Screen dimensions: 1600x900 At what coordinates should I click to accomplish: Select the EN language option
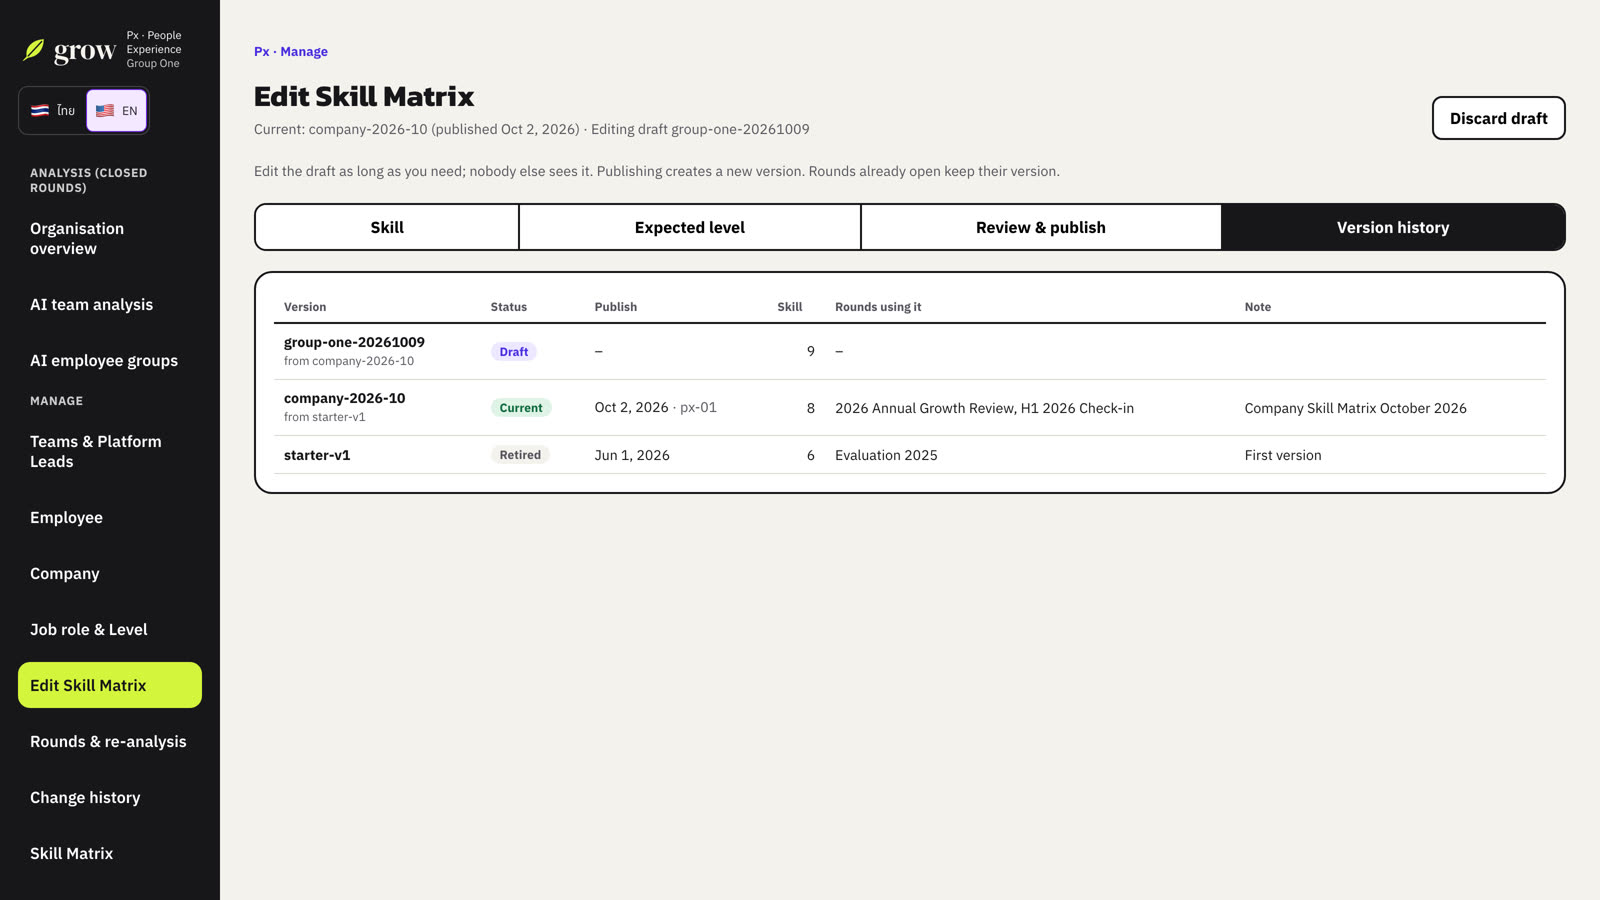pos(117,110)
